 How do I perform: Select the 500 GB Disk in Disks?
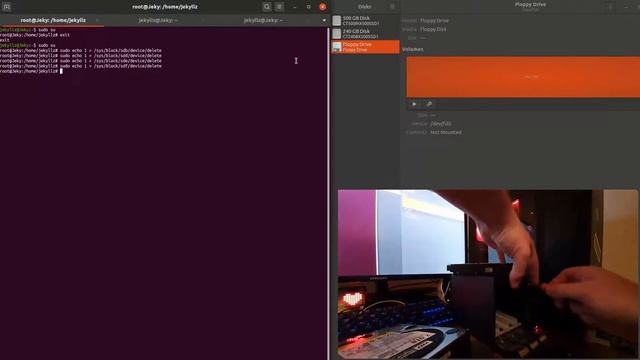[365, 21]
